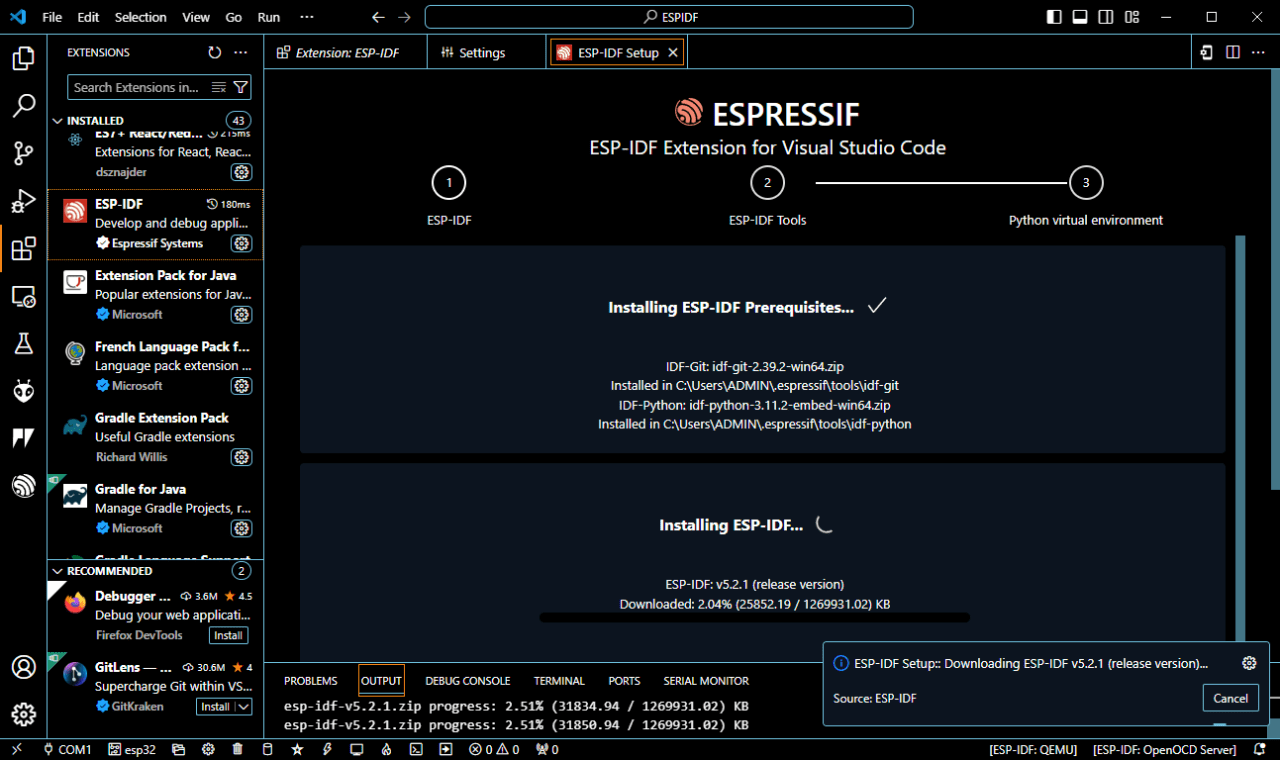Click the ESP-IDF flash lightning bolt icon
The image size is (1280, 760).
pyautogui.click(x=326, y=749)
